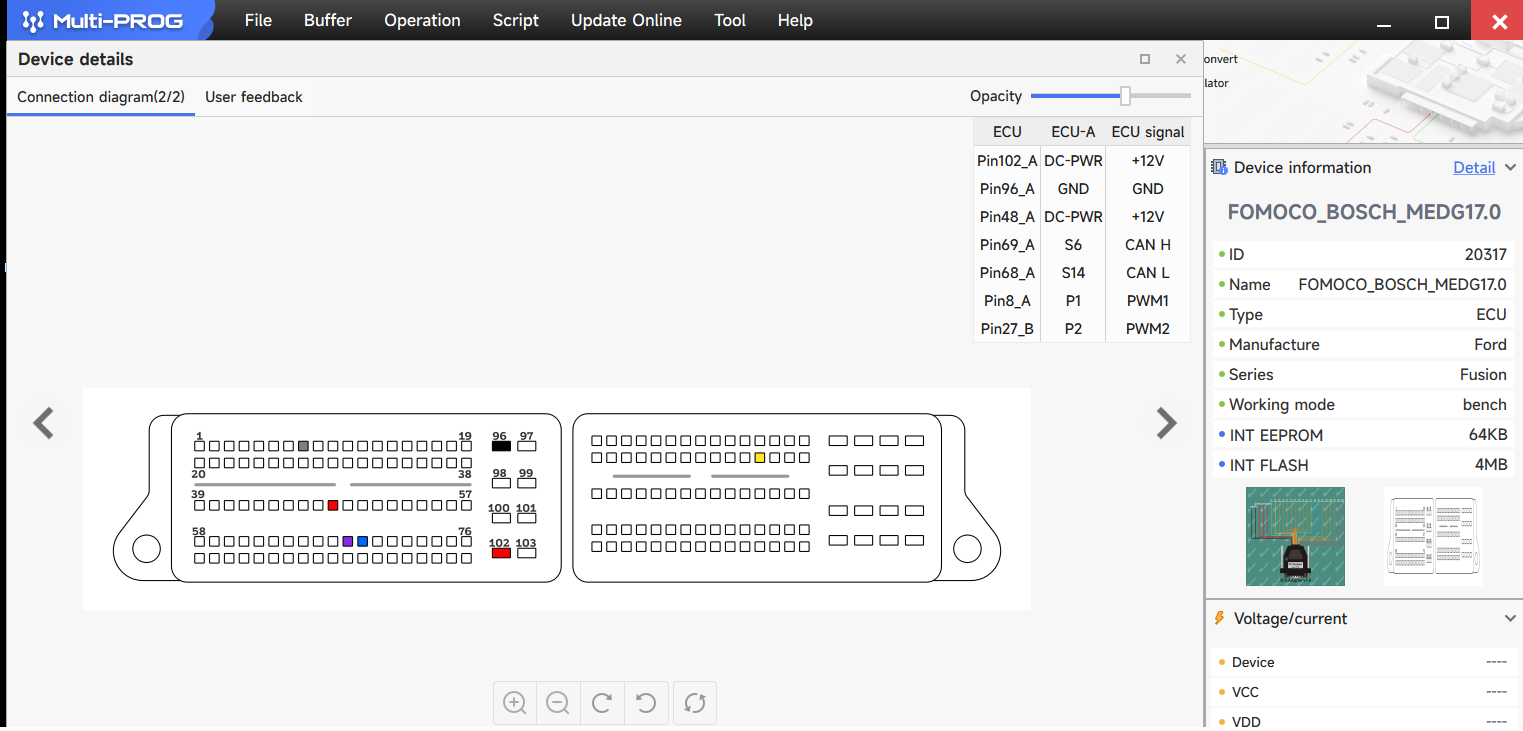1523x731 pixels.
Task: Zoom out of the connection diagram
Action: (558, 703)
